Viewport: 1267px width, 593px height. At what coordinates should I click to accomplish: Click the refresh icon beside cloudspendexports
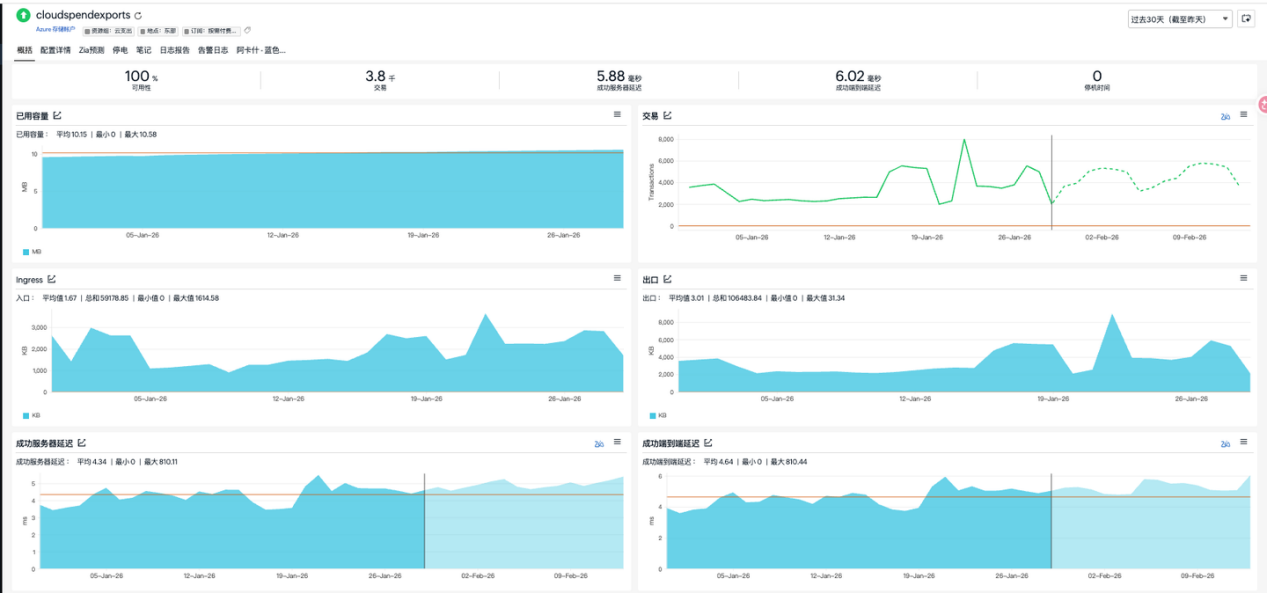coord(138,16)
